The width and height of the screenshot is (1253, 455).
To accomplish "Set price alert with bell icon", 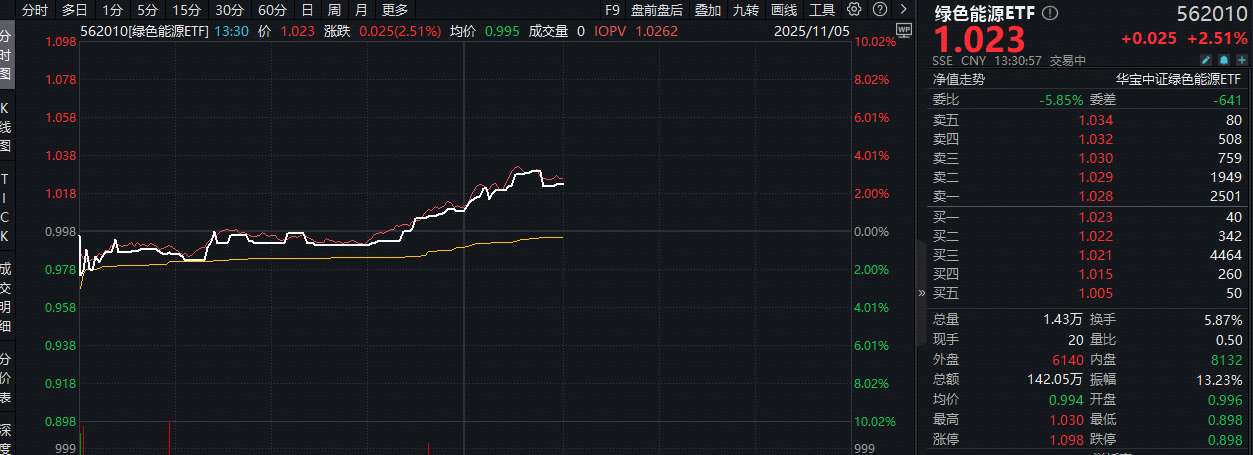I will [1224, 59].
